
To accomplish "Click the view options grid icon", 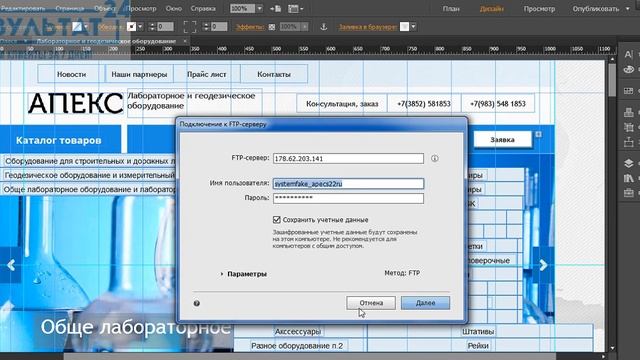I will coord(293,9).
